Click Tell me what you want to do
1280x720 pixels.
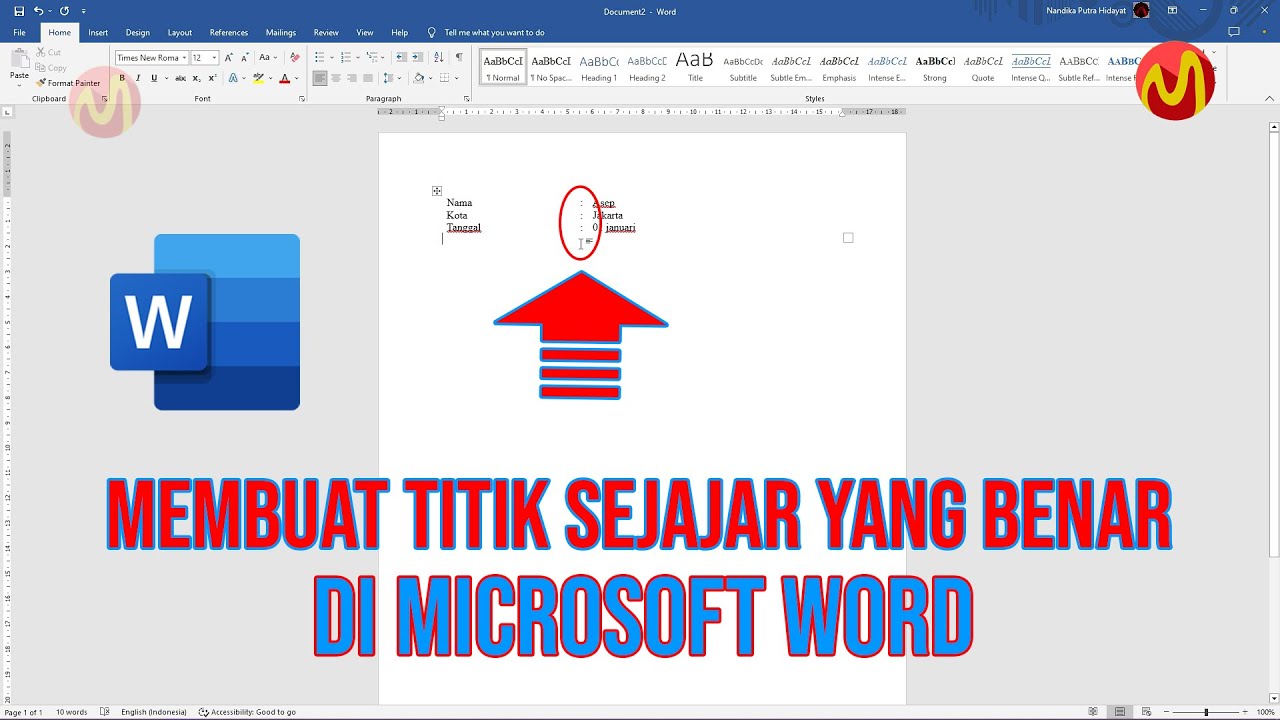point(494,33)
